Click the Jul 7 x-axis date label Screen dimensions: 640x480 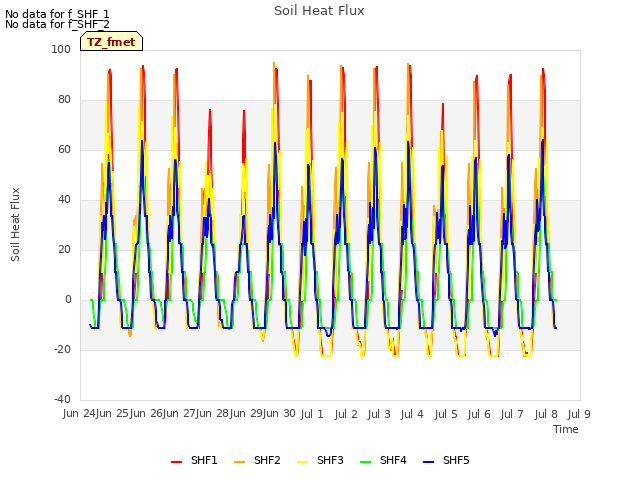(512, 415)
